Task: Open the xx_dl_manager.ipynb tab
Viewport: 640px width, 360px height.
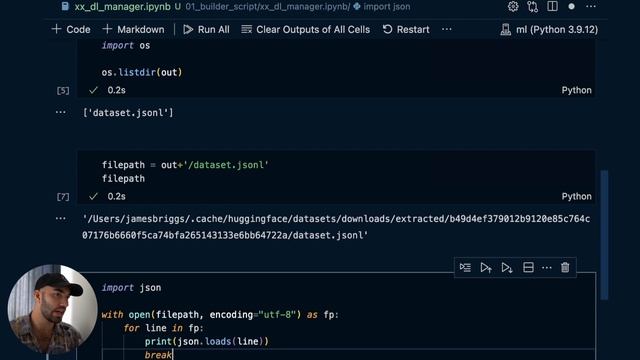Action: [x=121, y=7]
